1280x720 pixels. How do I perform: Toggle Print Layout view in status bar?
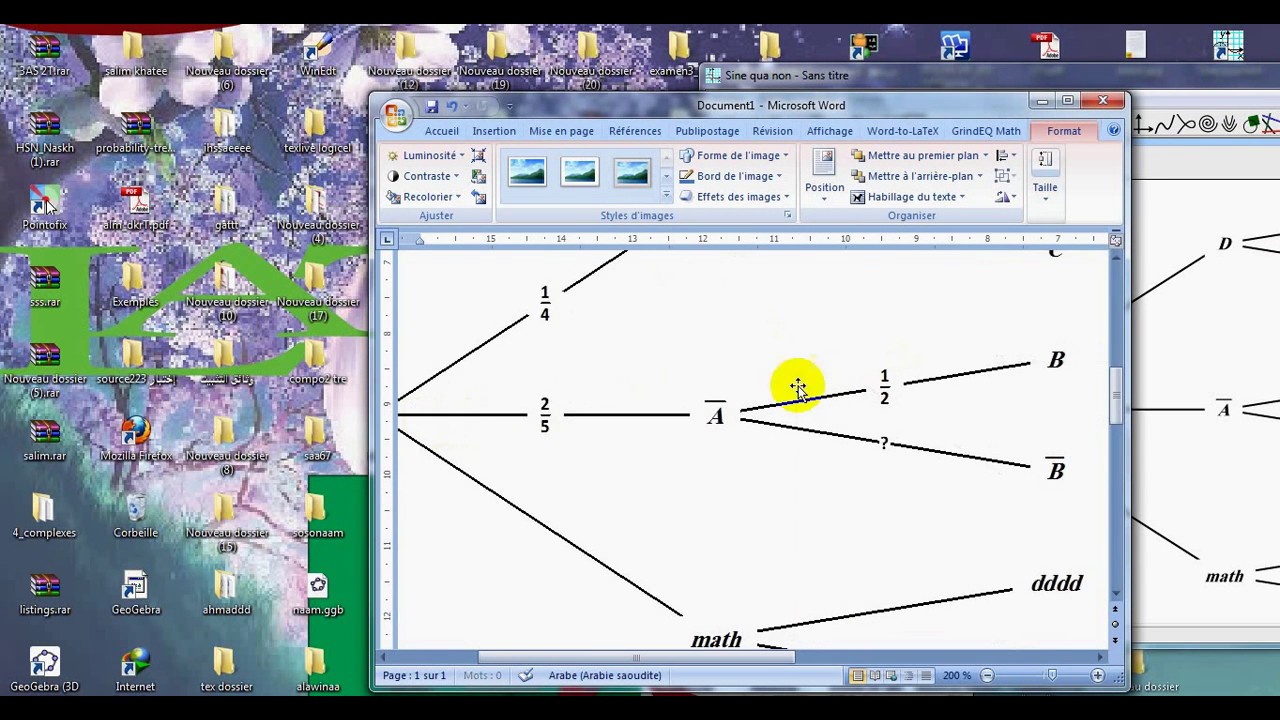[858, 676]
